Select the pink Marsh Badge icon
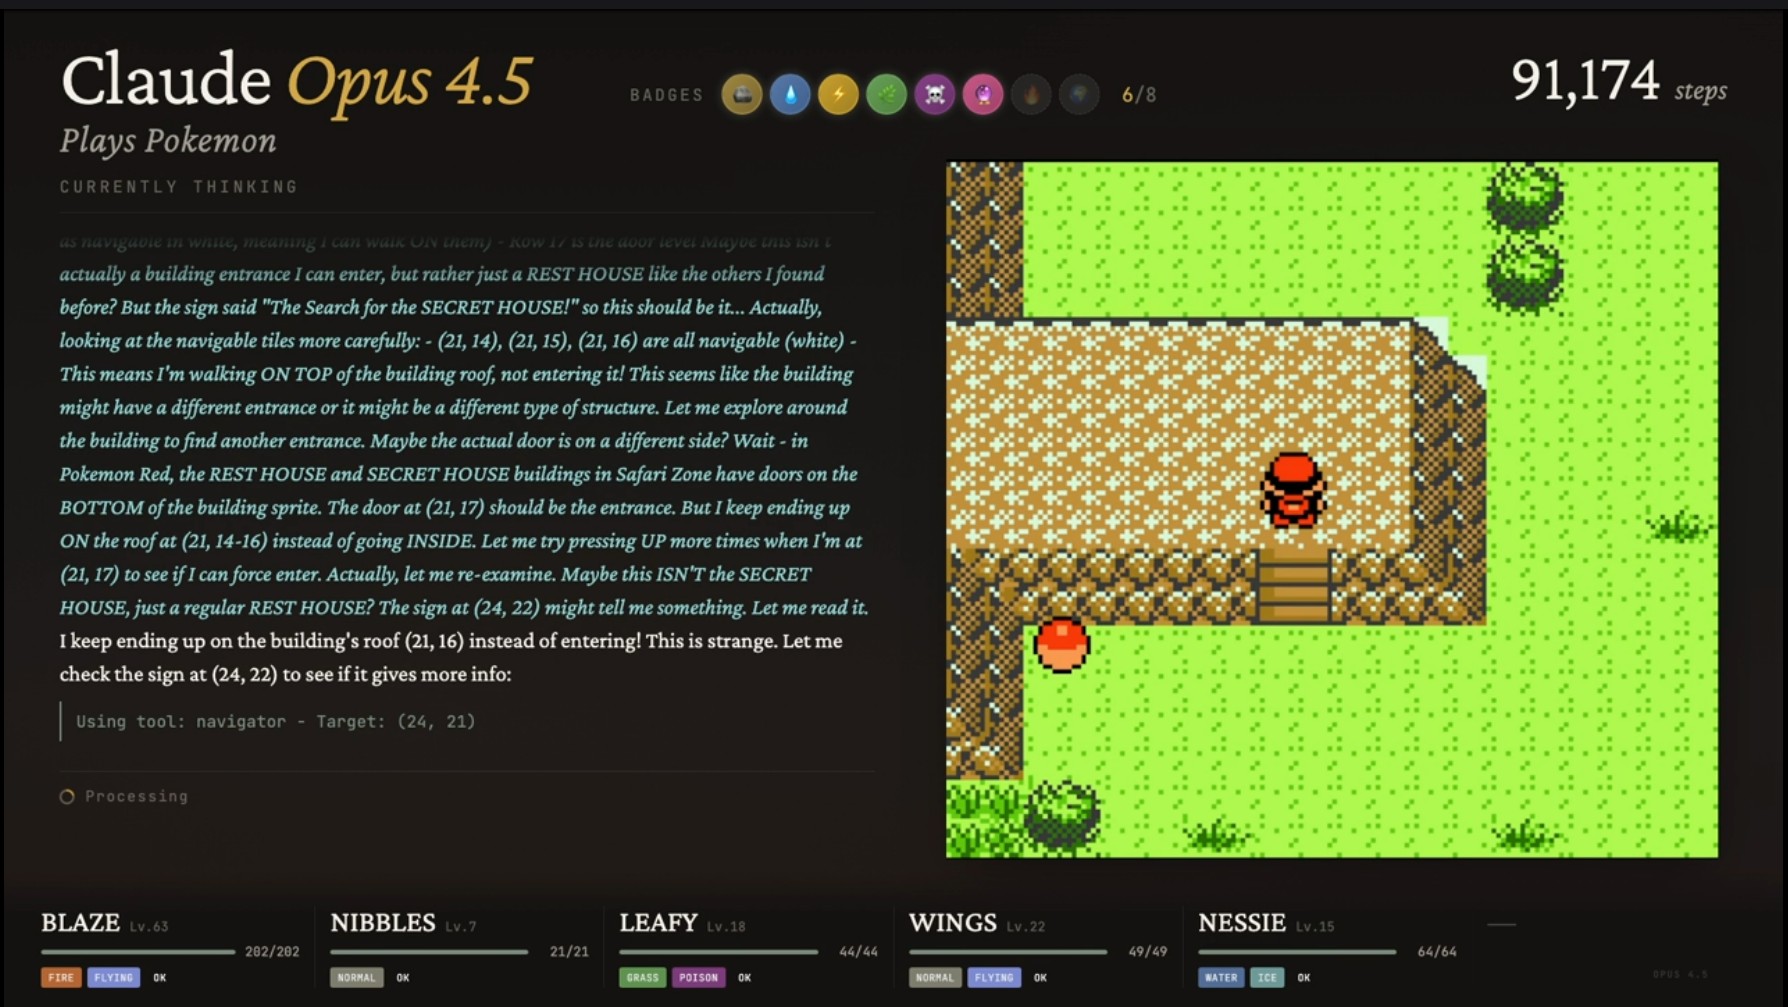 click(x=983, y=95)
